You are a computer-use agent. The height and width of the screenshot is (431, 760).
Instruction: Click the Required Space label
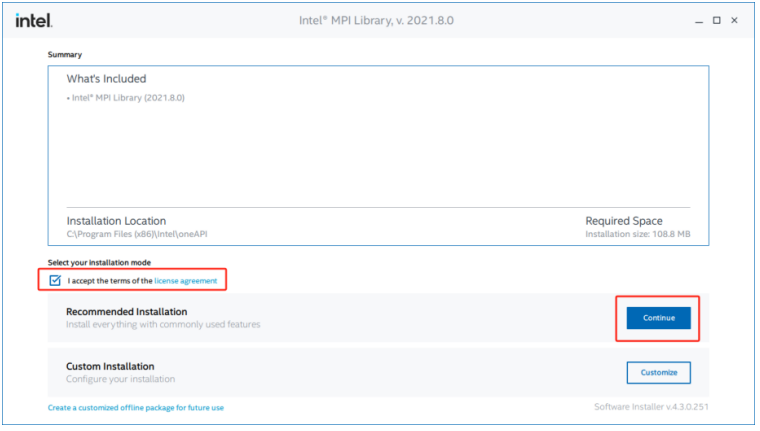point(624,221)
